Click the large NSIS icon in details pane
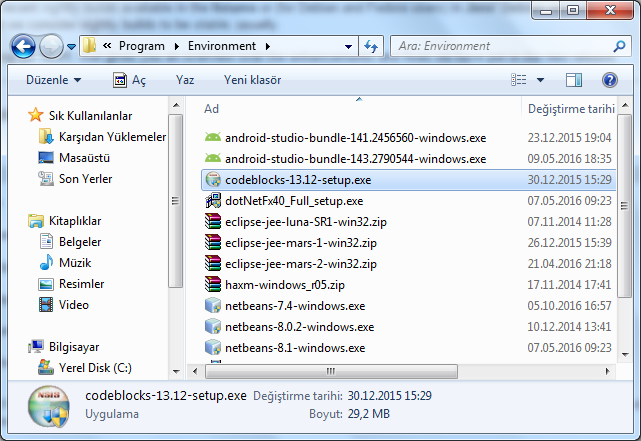Image resolution: width=641 pixels, height=441 pixels. pos(49,407)
